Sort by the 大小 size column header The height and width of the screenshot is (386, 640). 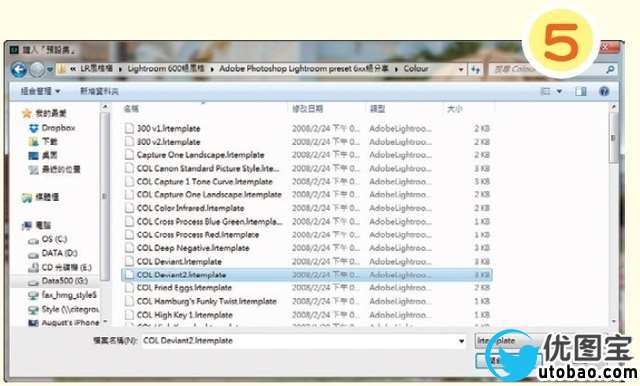[x=455, y=109]
